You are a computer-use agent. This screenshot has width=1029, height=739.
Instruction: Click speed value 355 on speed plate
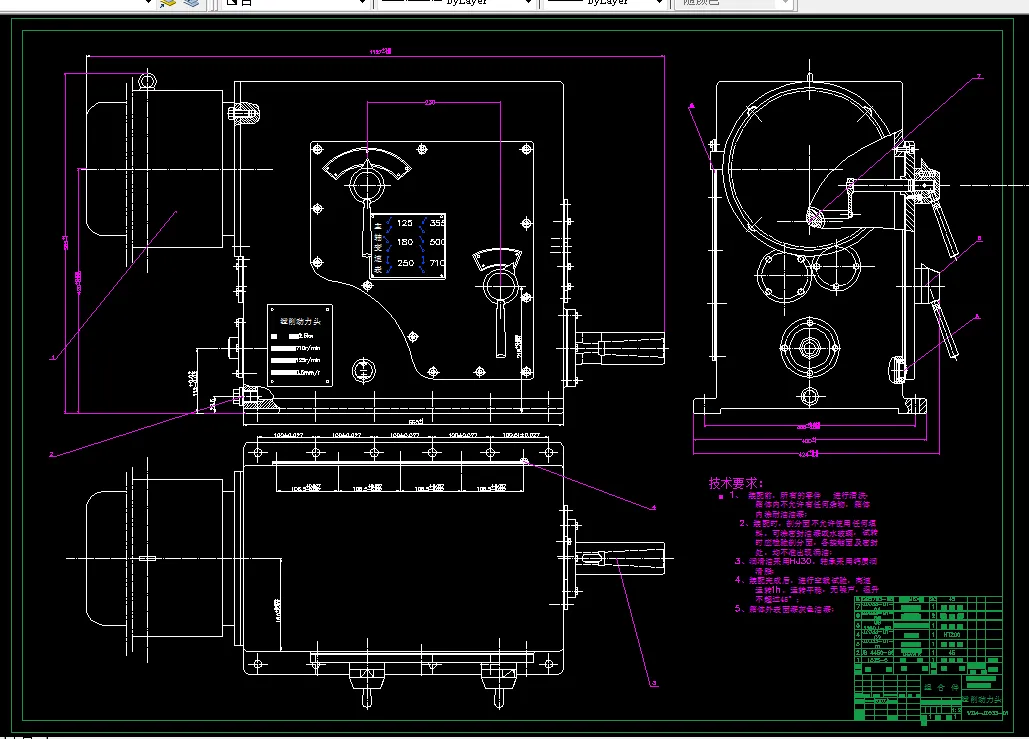click(437, 223)
